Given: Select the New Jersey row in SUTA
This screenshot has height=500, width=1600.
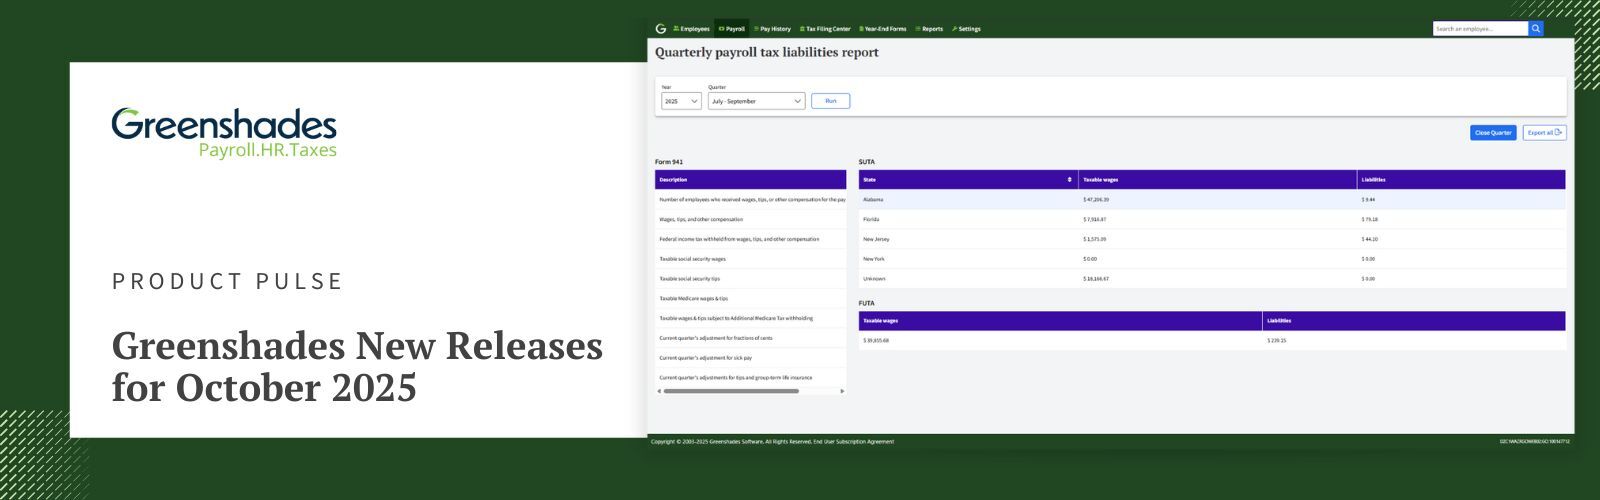Looking at the screenshot, I should (1212, 239).
